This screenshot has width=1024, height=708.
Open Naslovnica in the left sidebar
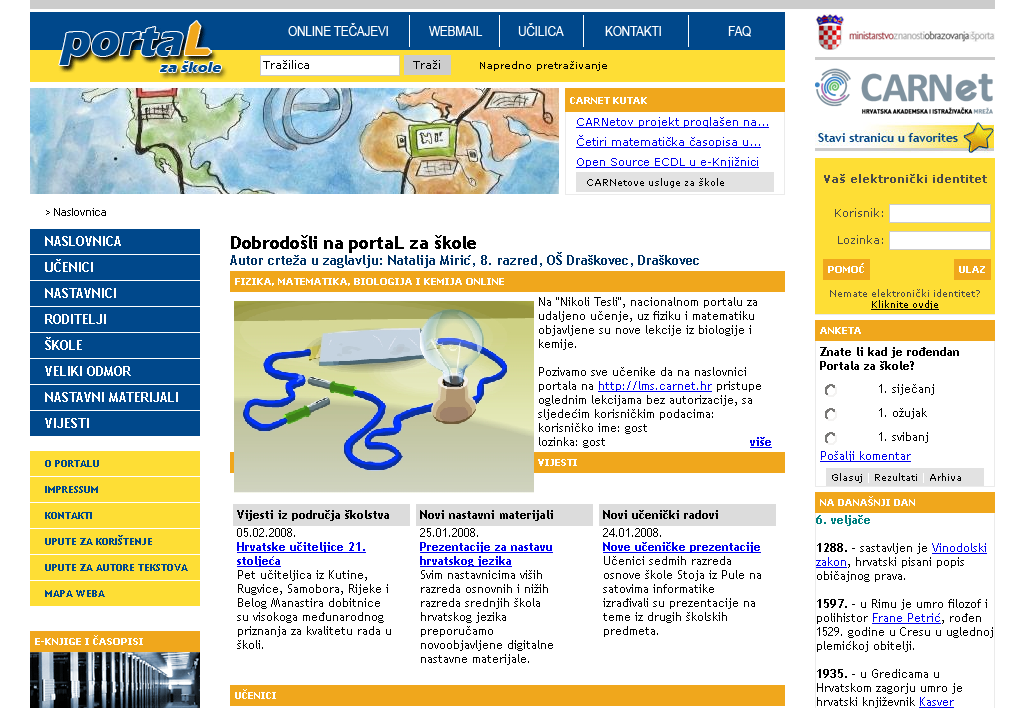pos(115,242)
